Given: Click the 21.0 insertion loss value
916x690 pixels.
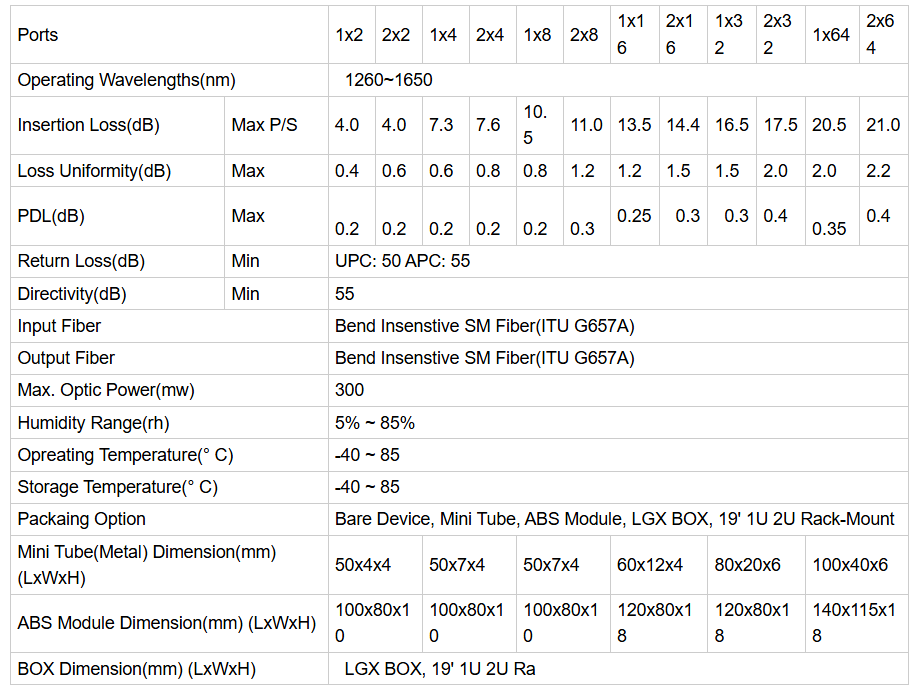Looking at the screenshot, I should tap(883, 125).
